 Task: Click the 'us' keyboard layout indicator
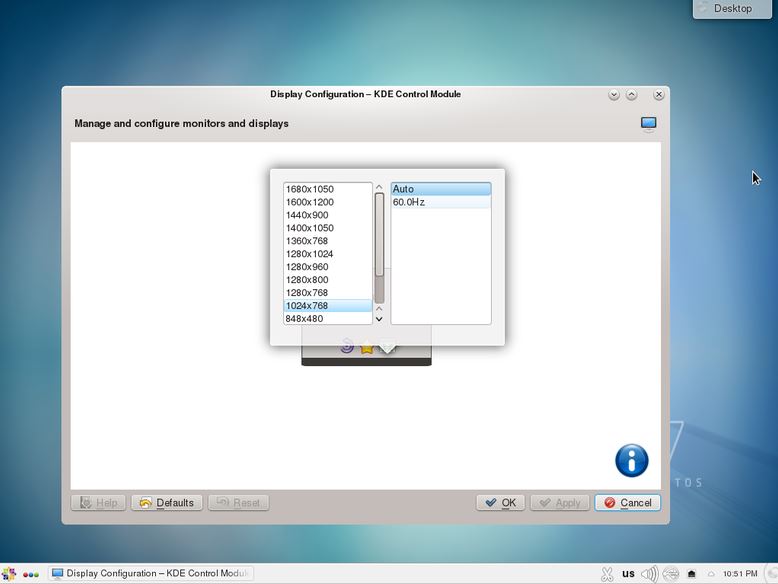point(628,574)
